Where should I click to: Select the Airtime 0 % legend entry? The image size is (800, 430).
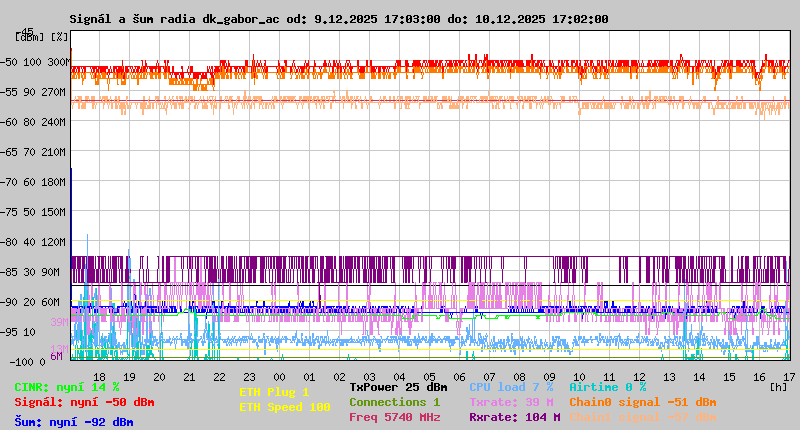click(x=607, y=386)
